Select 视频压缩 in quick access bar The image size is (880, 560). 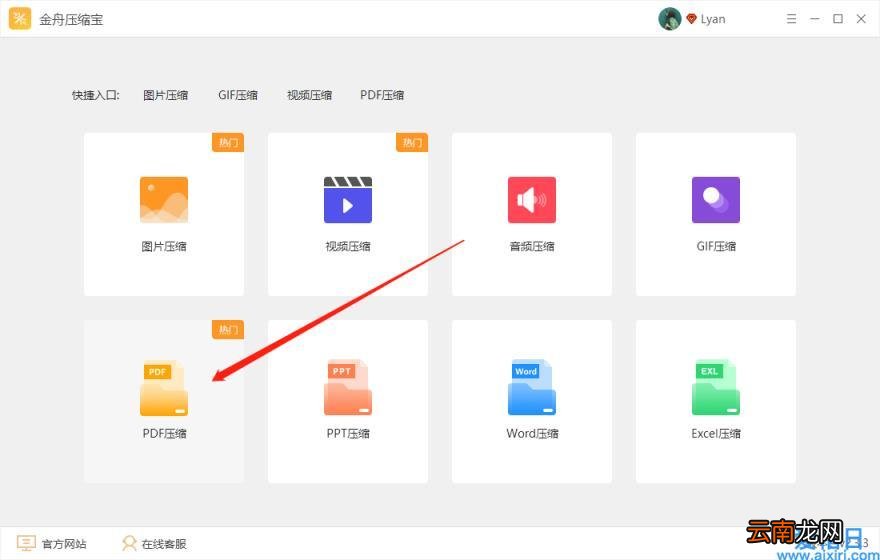pos(309,95)
